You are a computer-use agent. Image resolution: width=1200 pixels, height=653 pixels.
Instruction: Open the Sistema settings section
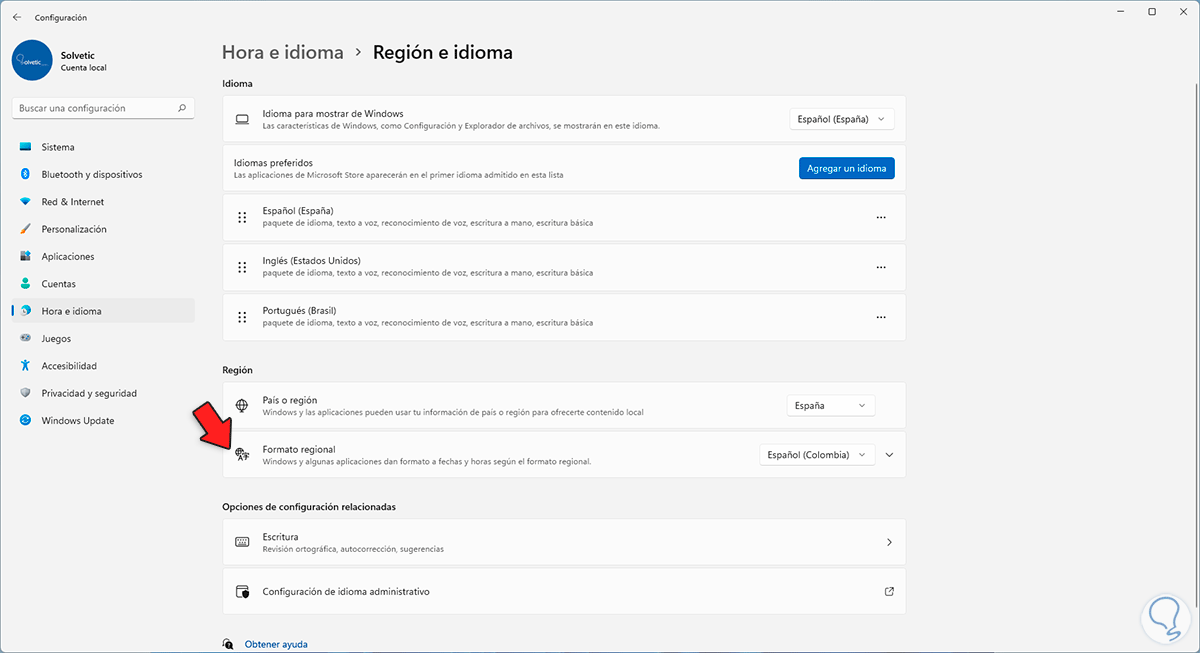58,147
